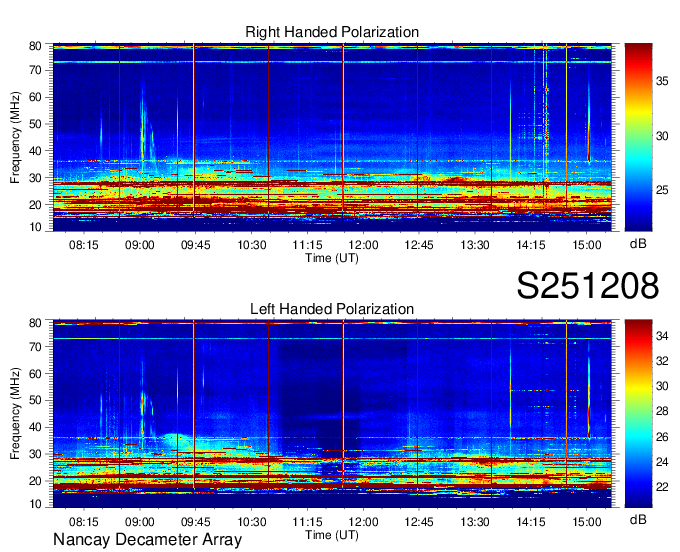This screenshot has height=552, width=680.
Task: Select the 12:00 tick on the lower time axis
Action: click(x=362, y=521)
